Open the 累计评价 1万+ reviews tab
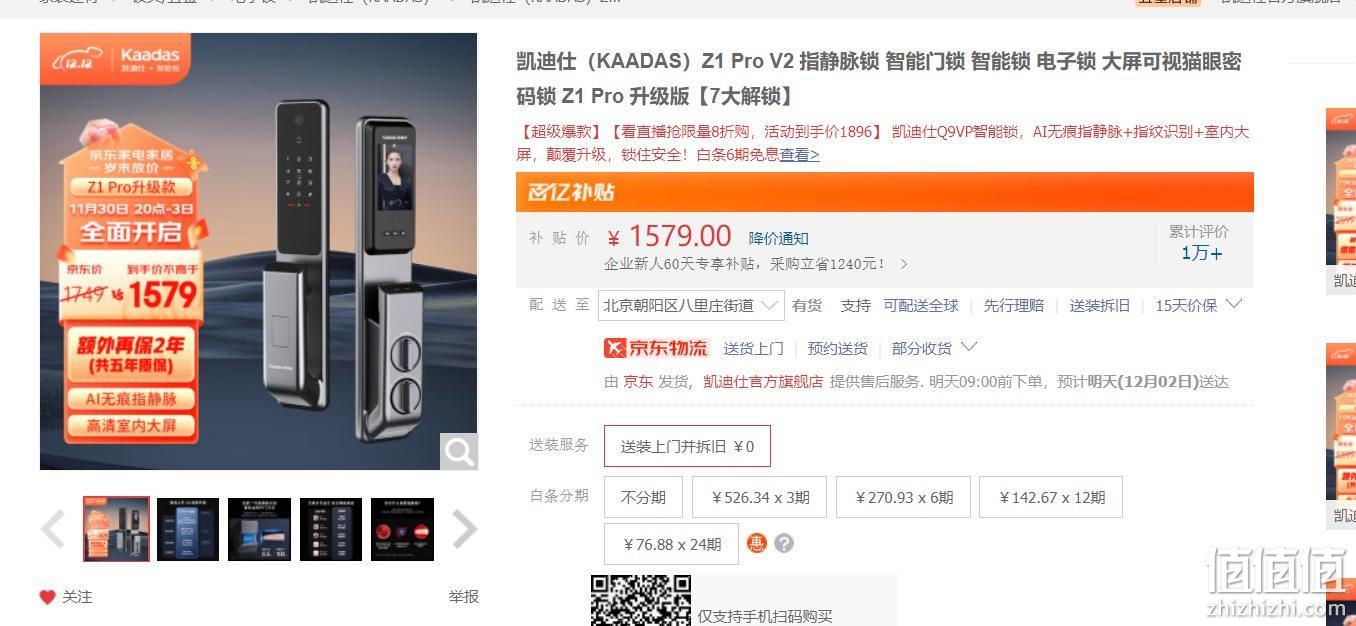This screenshot has height=626, width=1356. click(1200, 242)
